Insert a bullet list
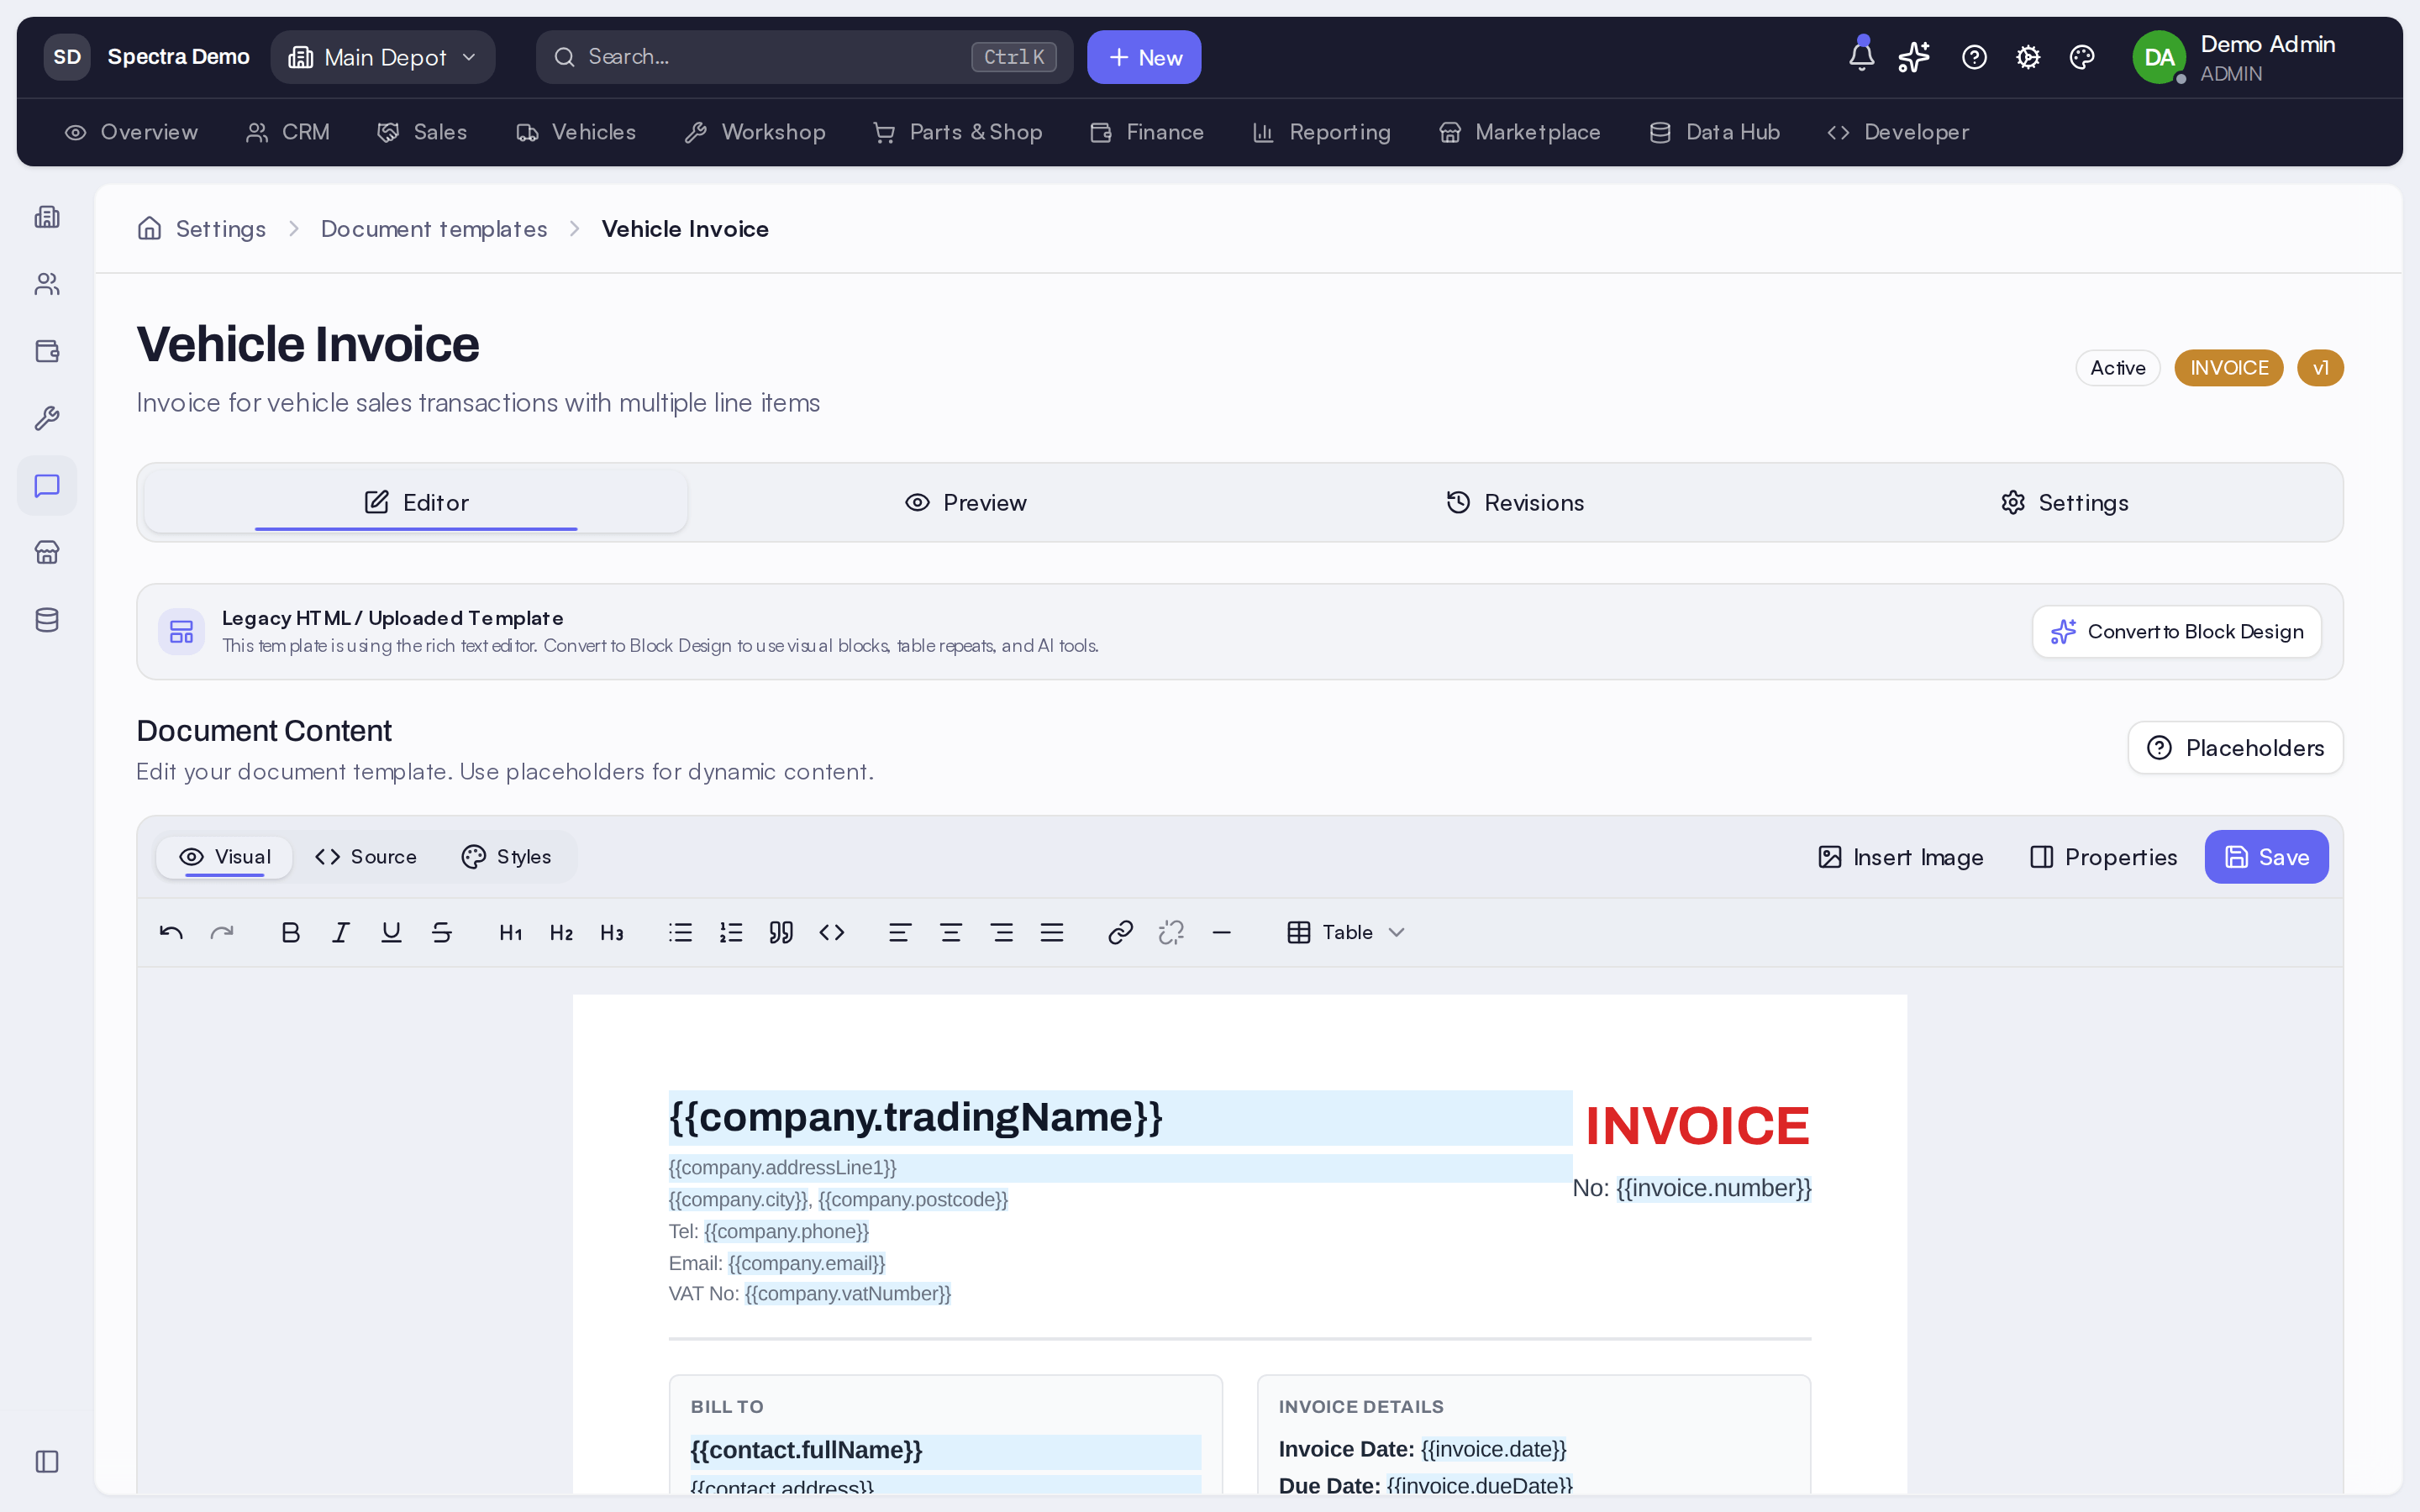2420x1512 pixels. pyautogui.click(x=680, y=932)
